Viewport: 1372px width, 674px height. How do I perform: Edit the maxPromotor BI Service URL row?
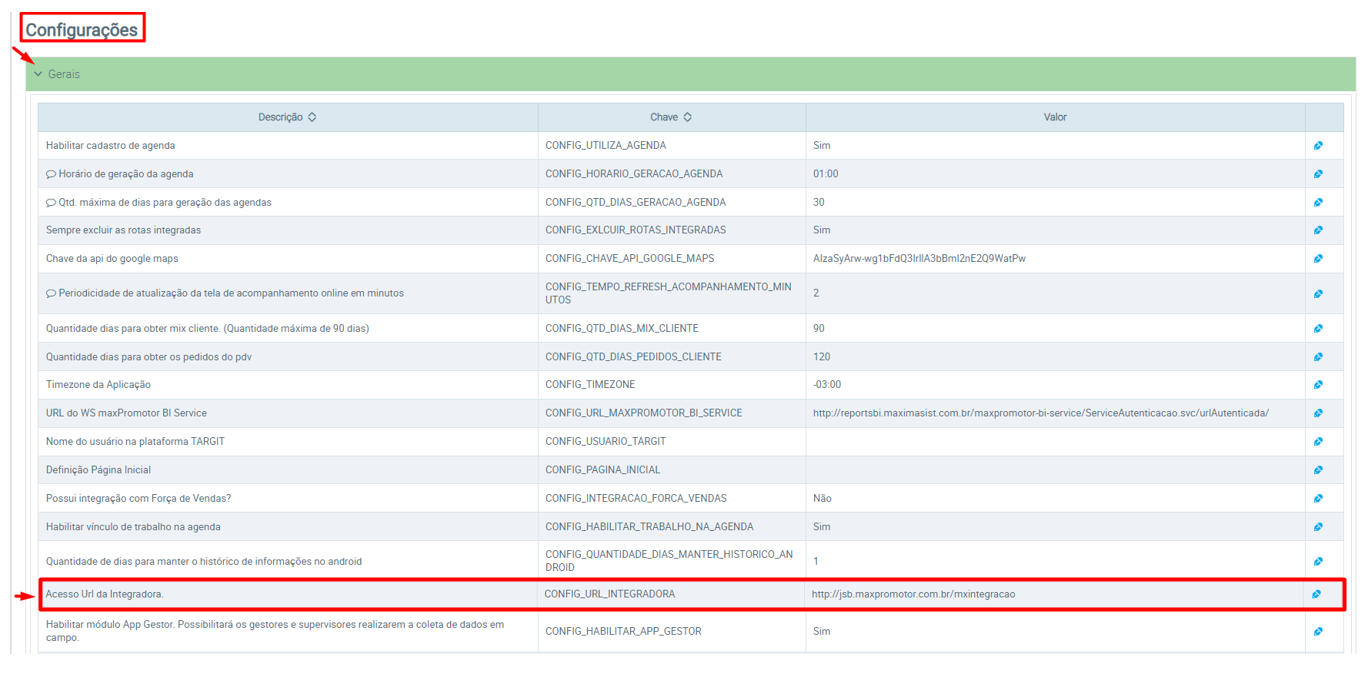coord(1318,413)
